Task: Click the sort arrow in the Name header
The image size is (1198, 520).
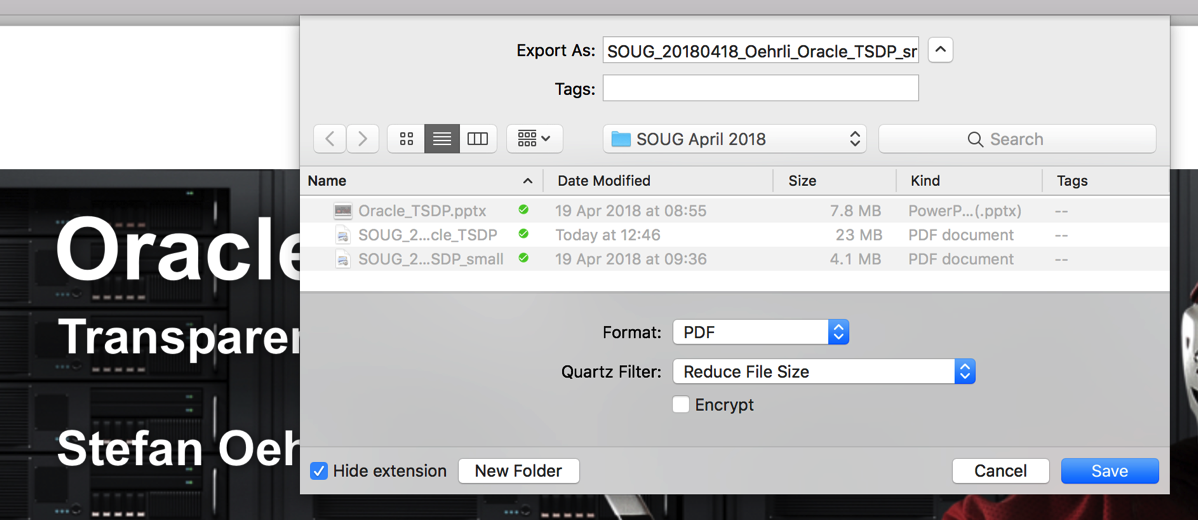Action: (527, 181)
